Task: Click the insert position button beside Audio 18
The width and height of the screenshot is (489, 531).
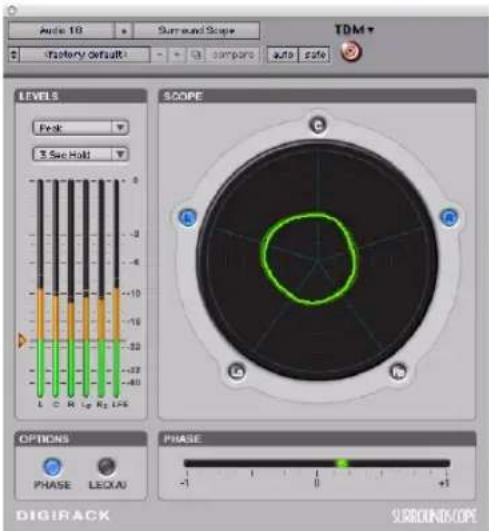Action: [124, 30]
